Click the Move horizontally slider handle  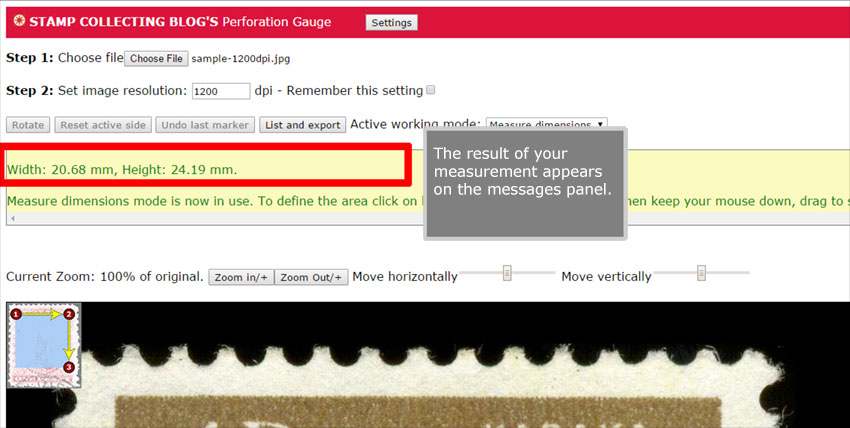click(508, 273)
